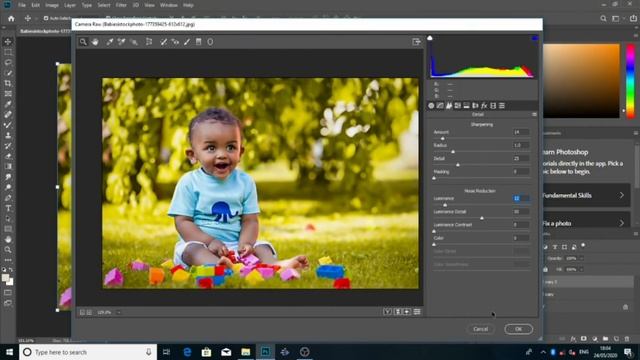This screenshot has width=640, height=360.
Task: Click the Sharpening Detail slider handle
Action: [458, 165]
